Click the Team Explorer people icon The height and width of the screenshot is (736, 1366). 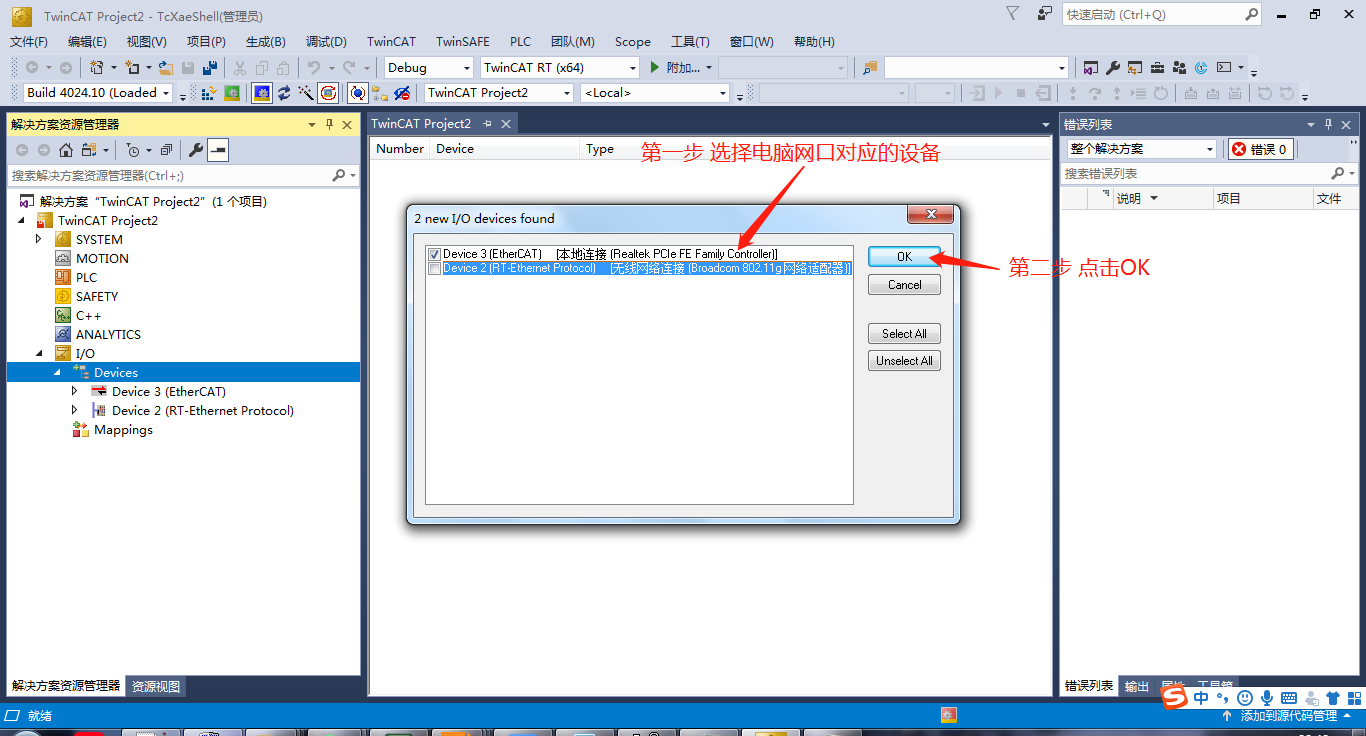pos(1179,68)
